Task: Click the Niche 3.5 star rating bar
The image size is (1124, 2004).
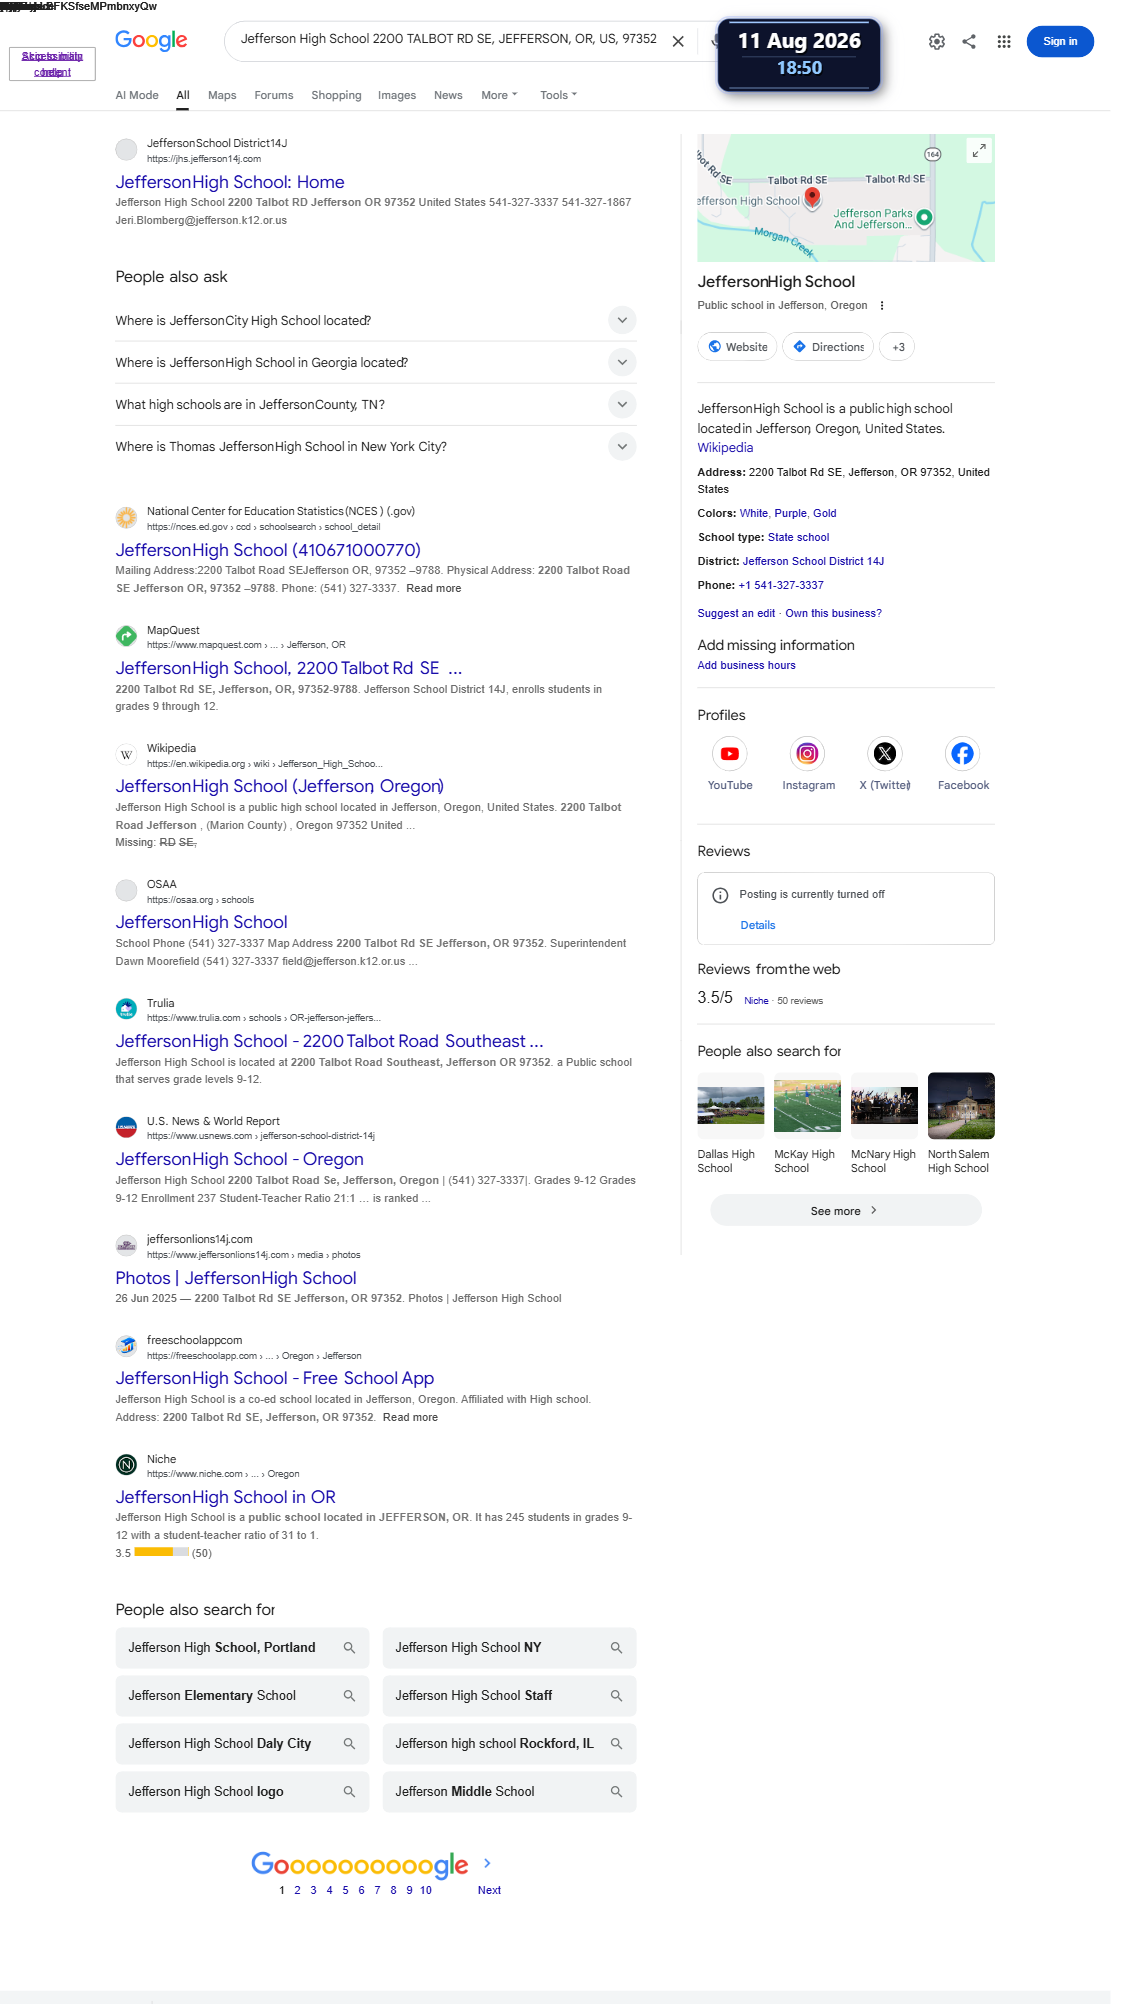Action: point(161,1553)
